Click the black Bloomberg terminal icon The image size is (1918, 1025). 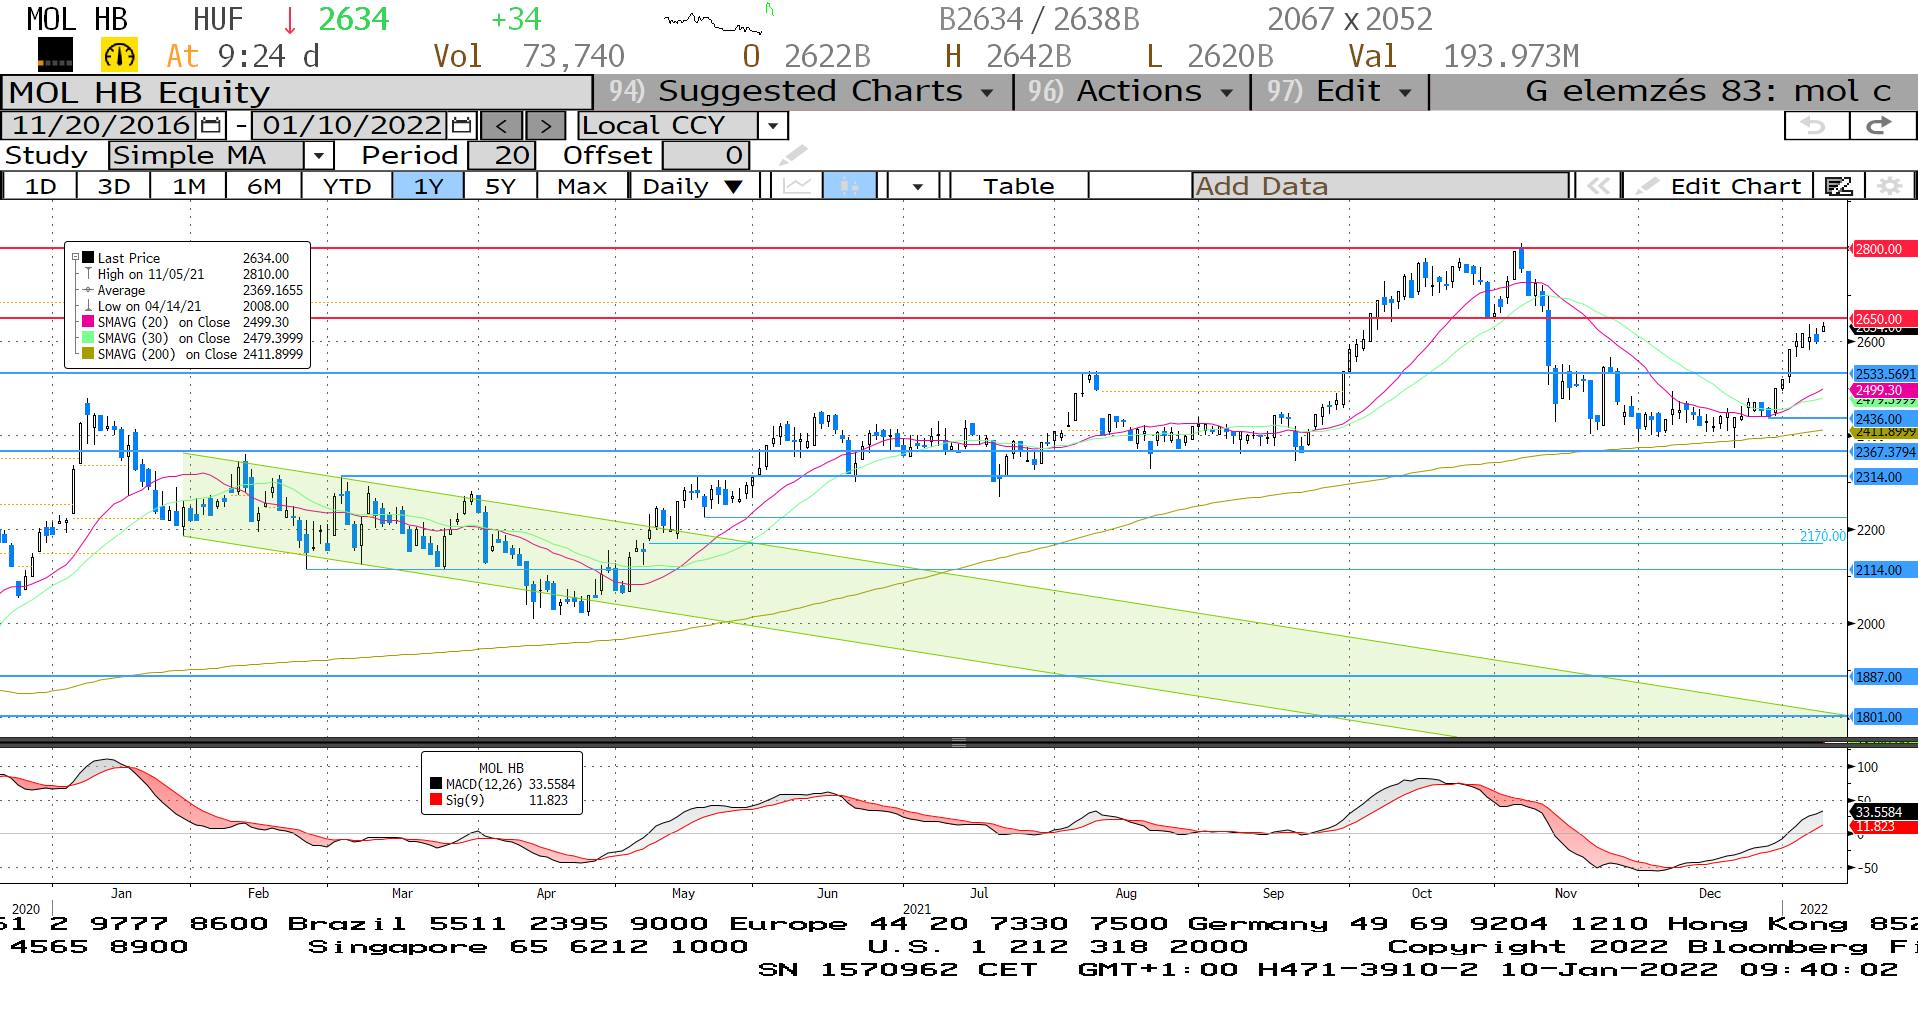point(55,55)
